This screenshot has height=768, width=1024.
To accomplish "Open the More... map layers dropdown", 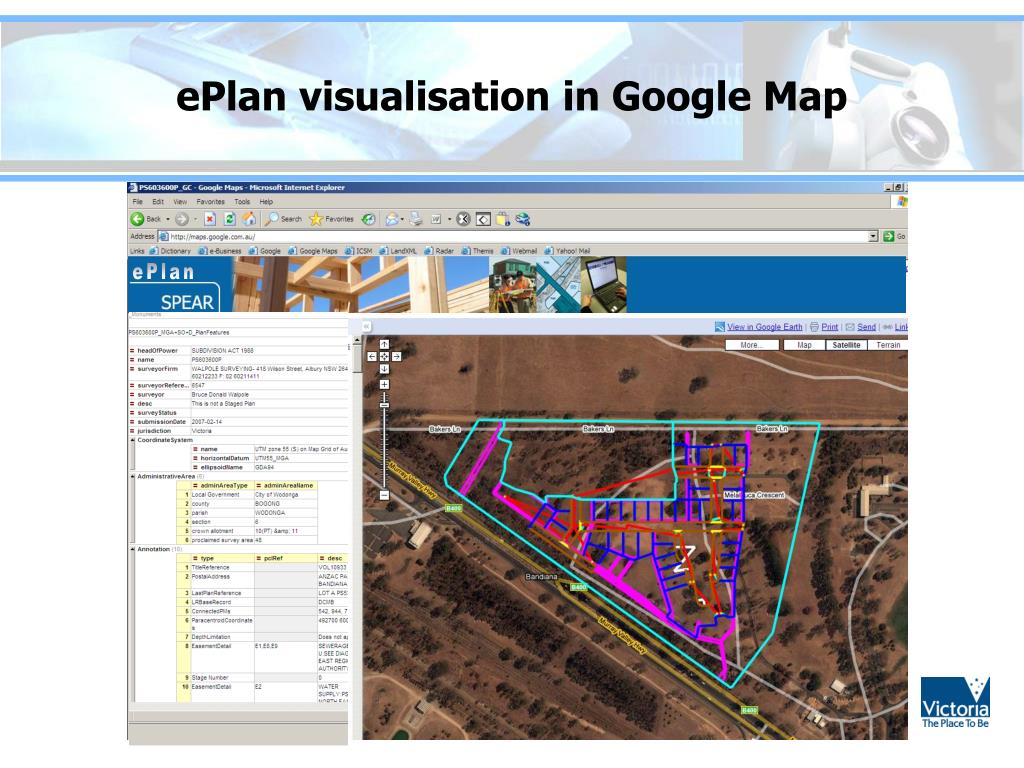I will pos(752,345).
